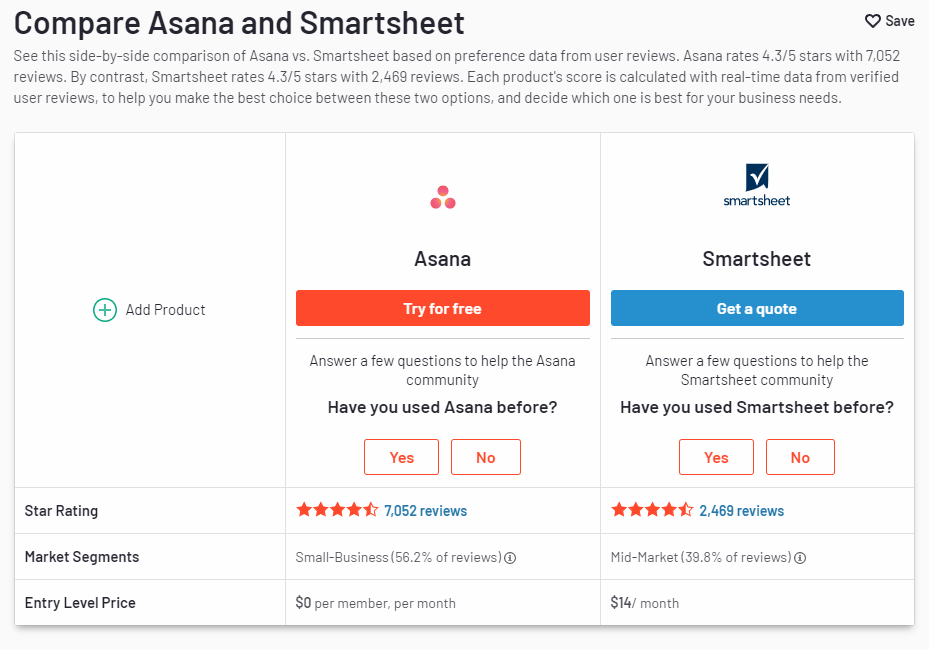This screenshot has width=929, height=650.
Task: Click the Smartsheet logo image
Action: coord(757,185)
